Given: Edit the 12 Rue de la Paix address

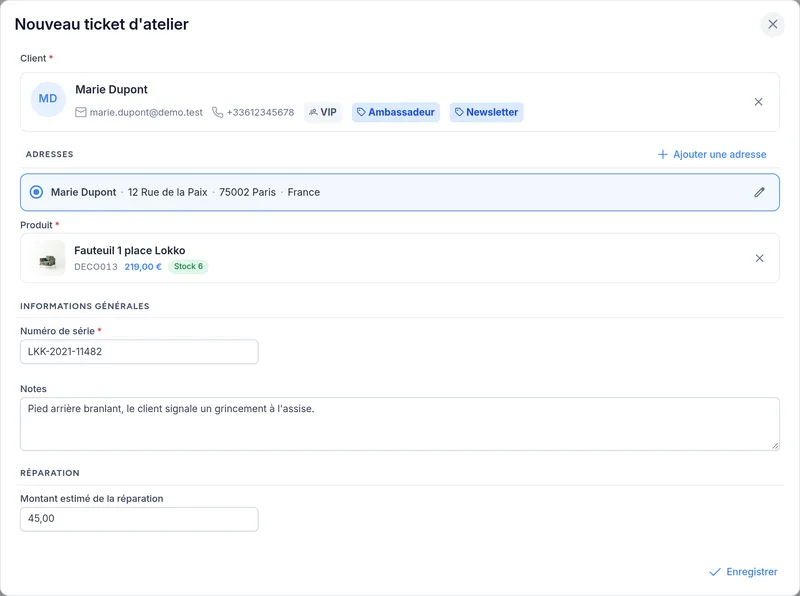Looking at the screenshot, I should point(759,192).
